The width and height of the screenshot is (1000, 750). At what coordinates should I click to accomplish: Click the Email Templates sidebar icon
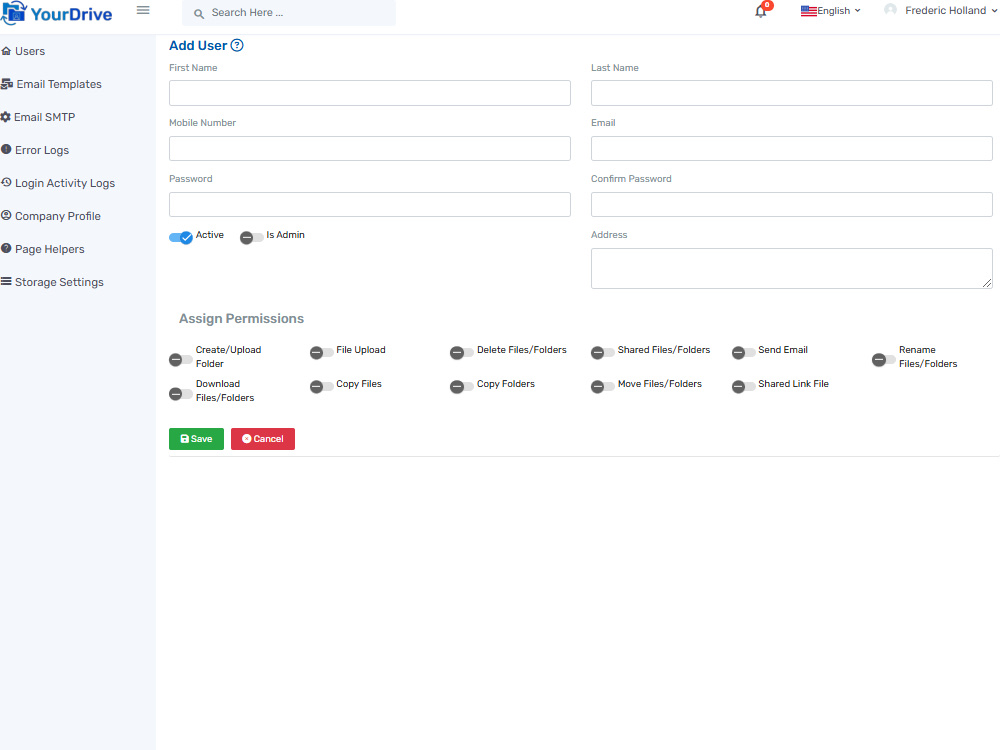pyautogui.click(x=7, y=84)
